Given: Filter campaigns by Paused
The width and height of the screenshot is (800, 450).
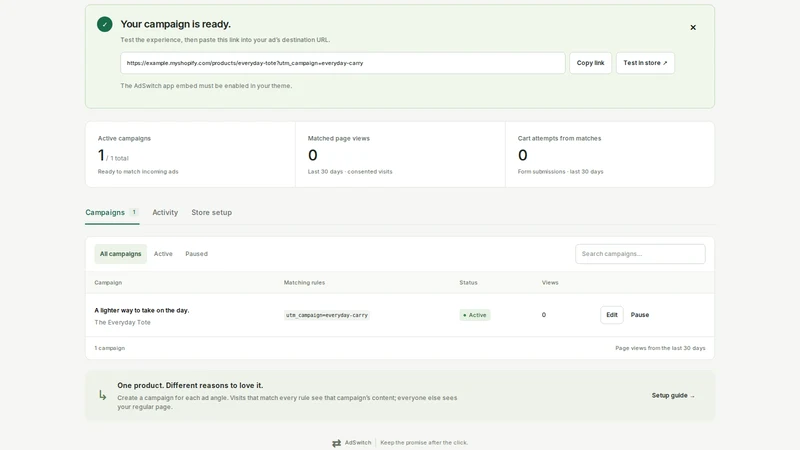Looking at the screenshot, I should pos(196,254).
